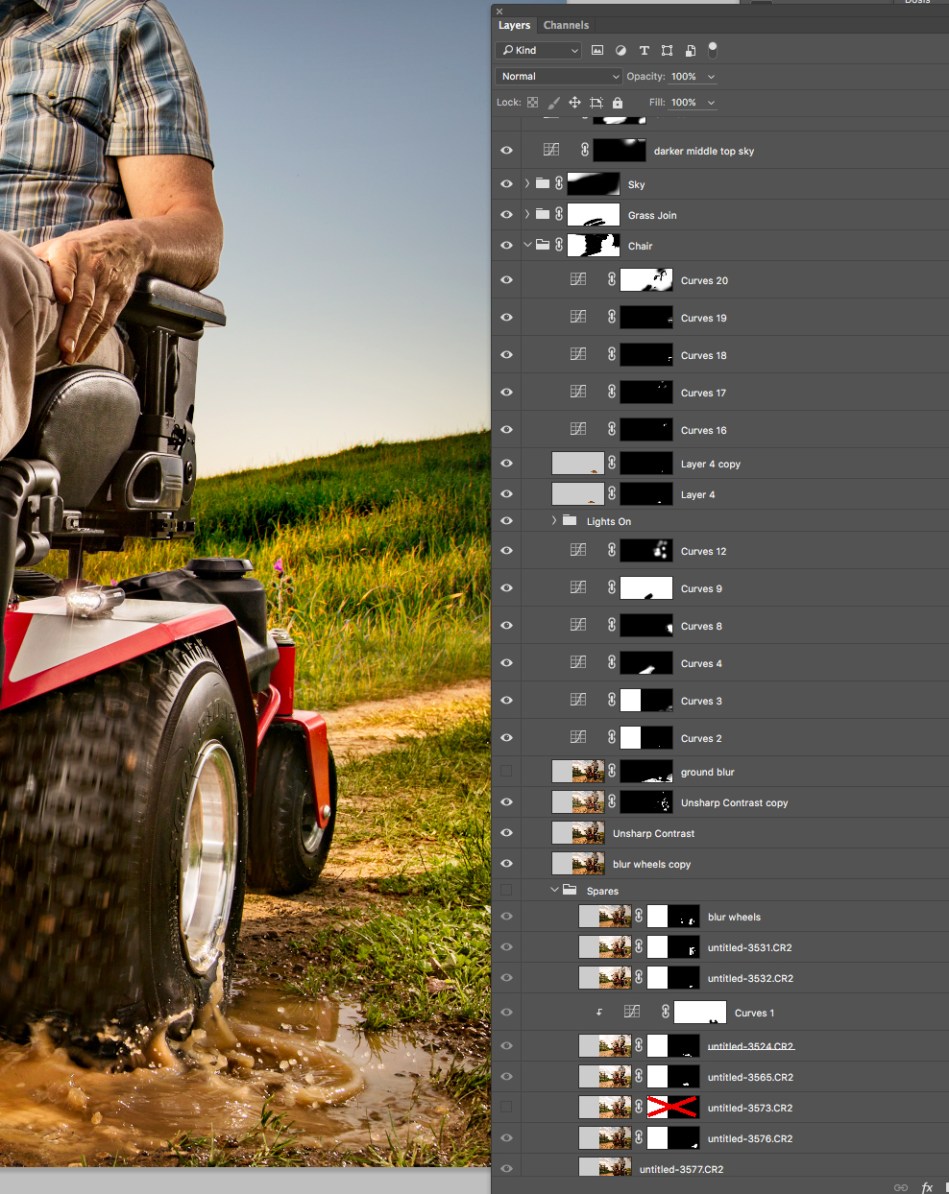Open the Opacity slider dropdown arrow

coord(711,77)
